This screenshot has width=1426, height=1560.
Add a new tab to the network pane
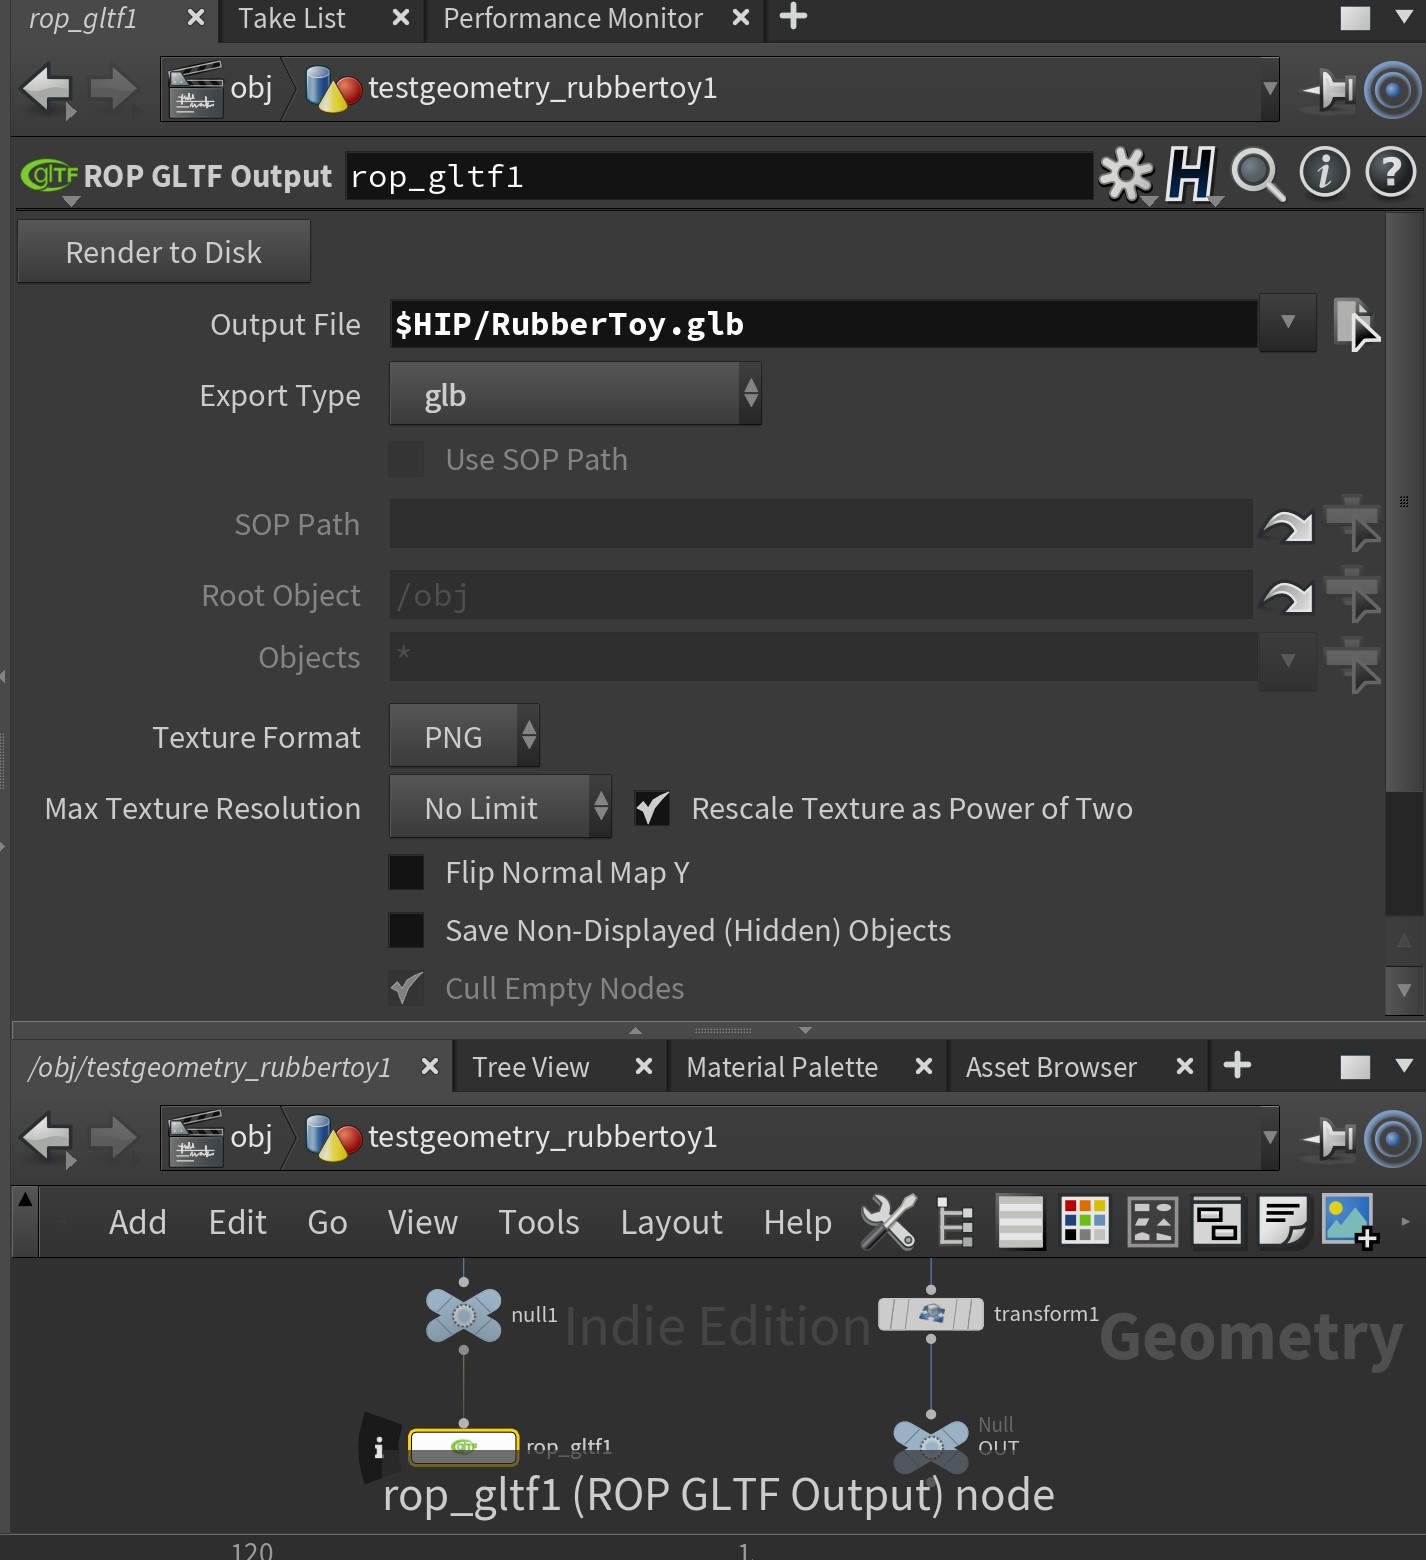point(1237,1065)
